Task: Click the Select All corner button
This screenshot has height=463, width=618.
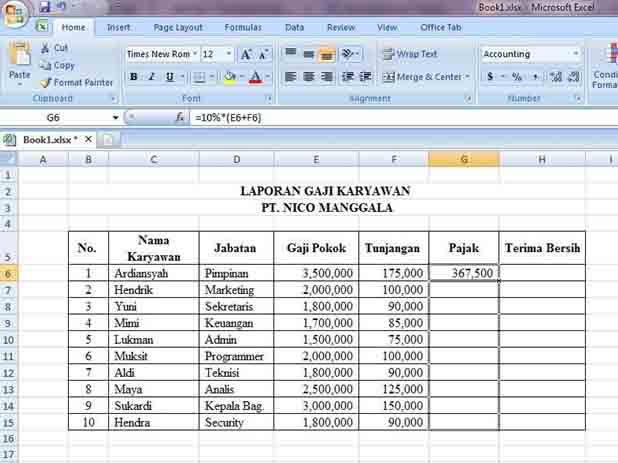Action: 8,159
